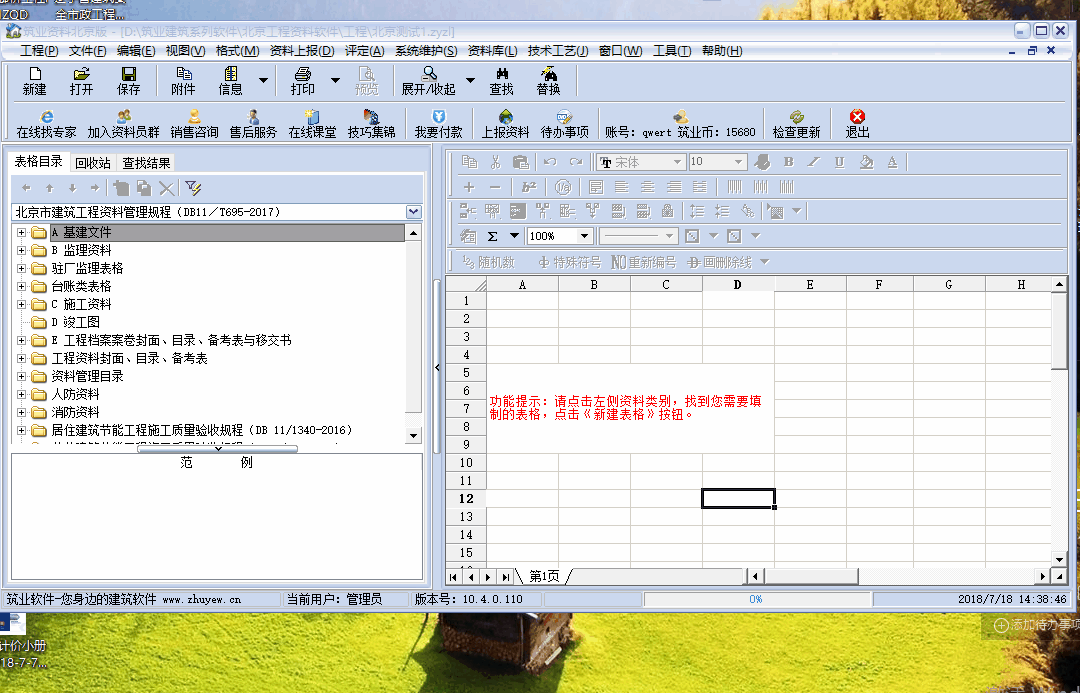Open the 100% zoom dropdown

(x=585, y=236)
